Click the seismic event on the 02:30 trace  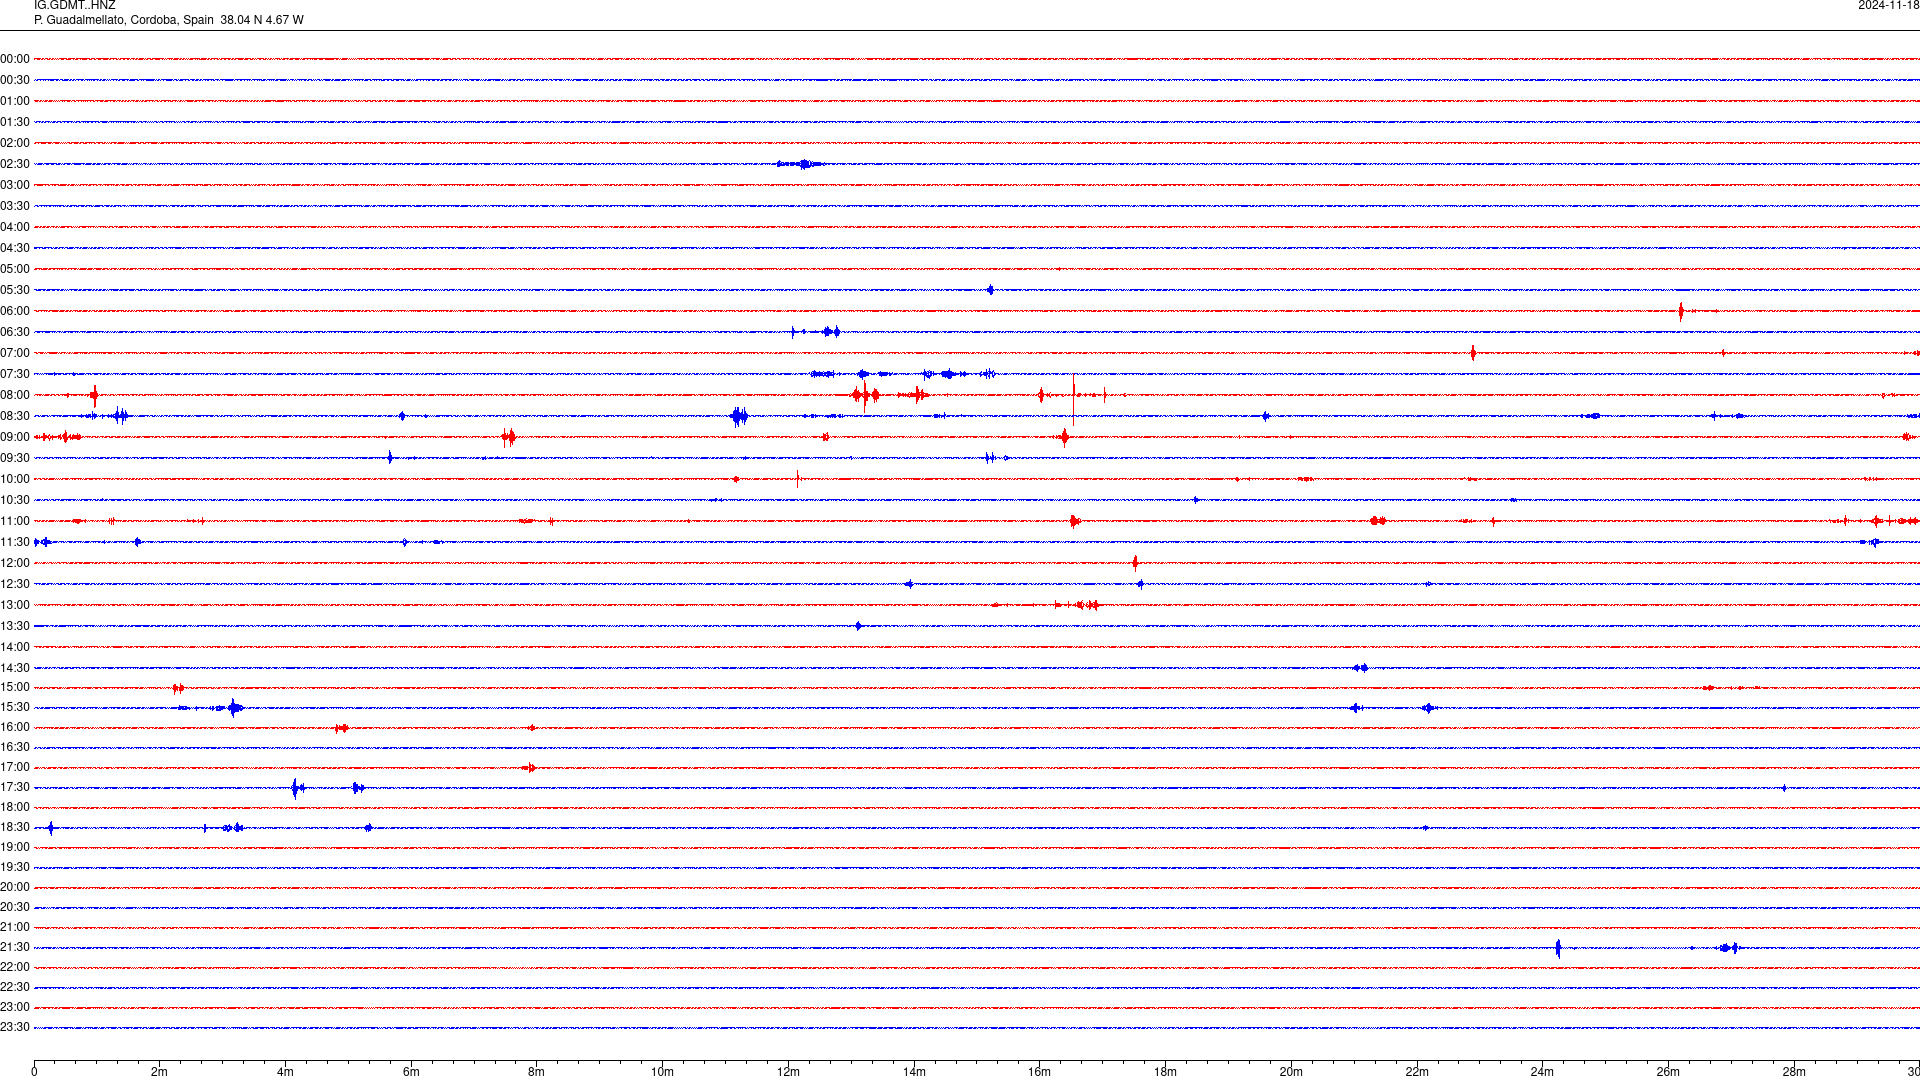point(801,164)
